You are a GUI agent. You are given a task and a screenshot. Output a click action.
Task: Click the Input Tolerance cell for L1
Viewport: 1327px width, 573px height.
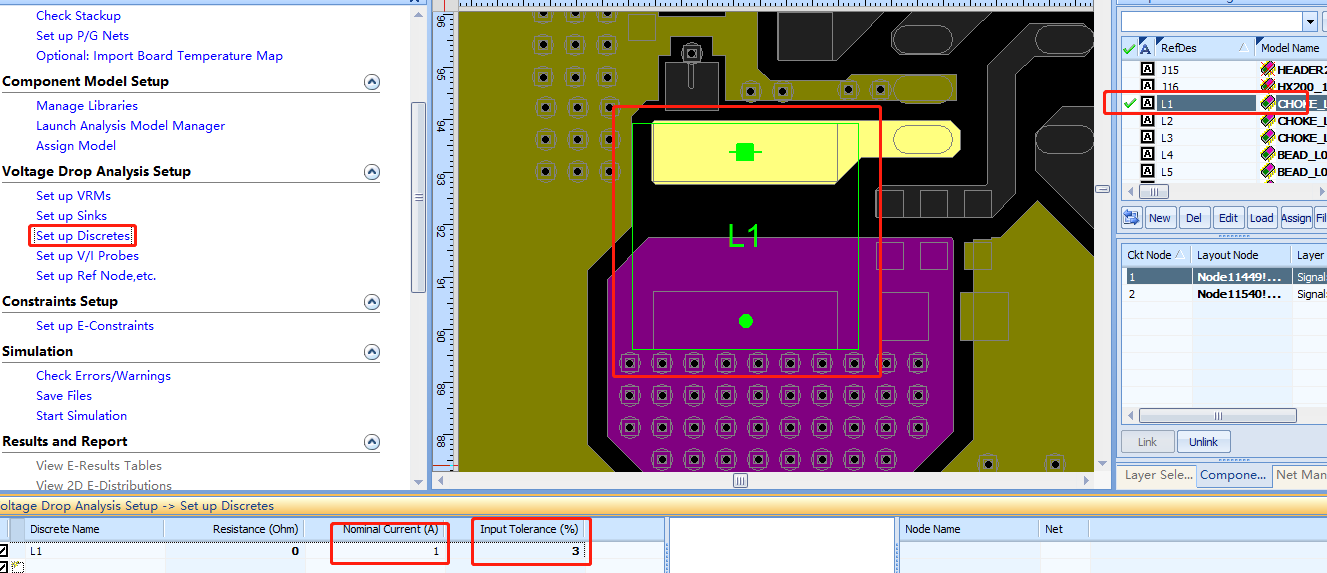[x=526, y=551]
